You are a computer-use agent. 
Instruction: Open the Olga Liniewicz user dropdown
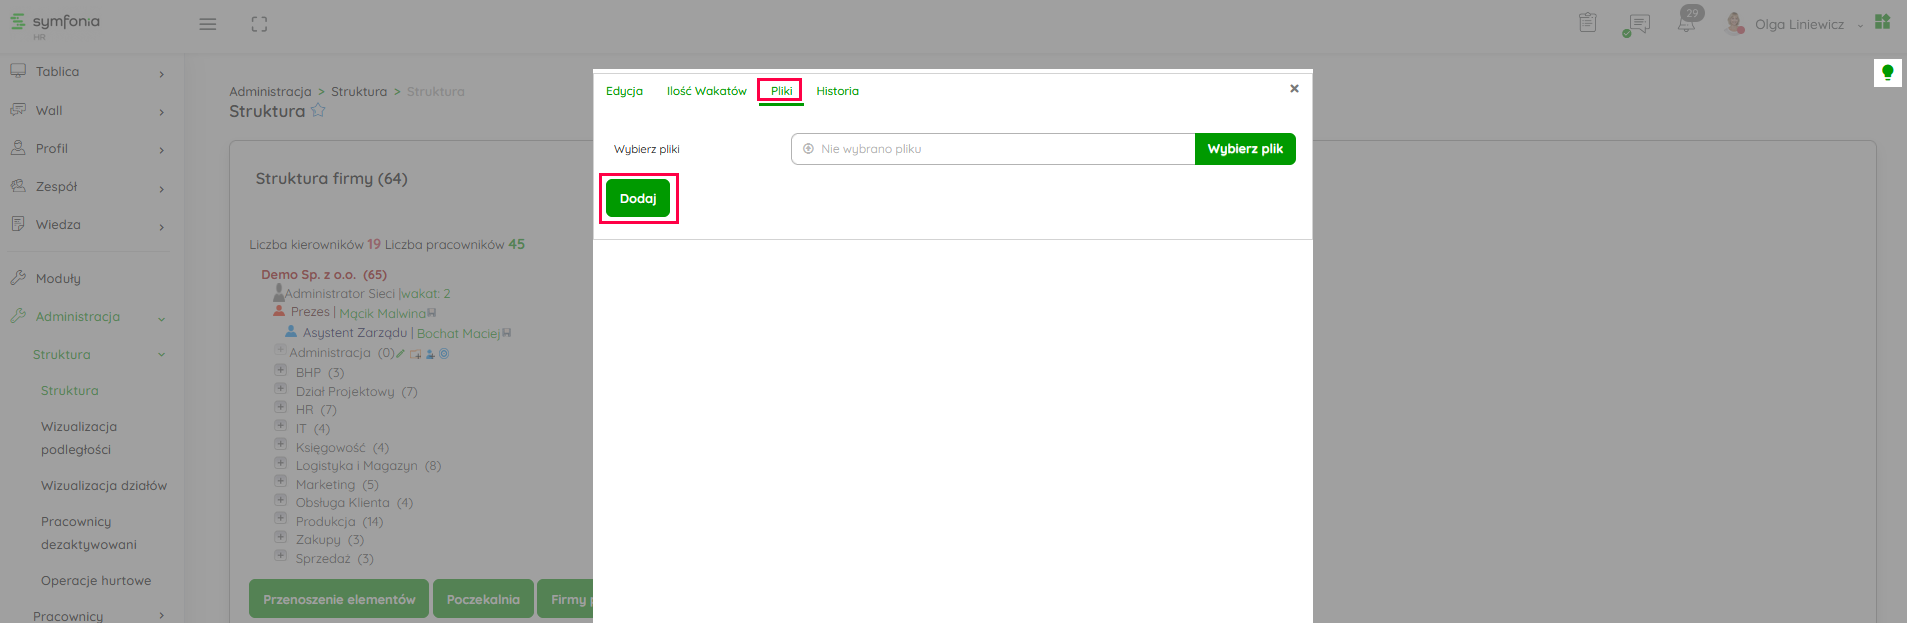1798,24
